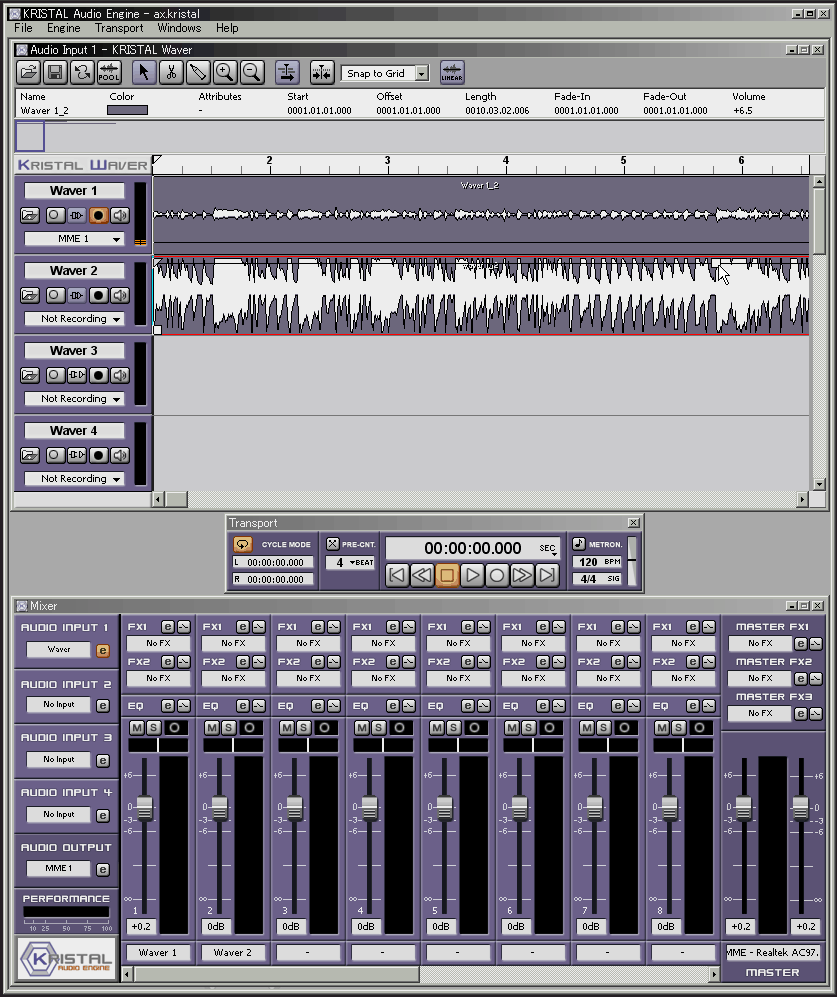Mute mixer channel 2
Image resolution: width=837 pixels, height=997 pixels.
click(x=211, y=727)
